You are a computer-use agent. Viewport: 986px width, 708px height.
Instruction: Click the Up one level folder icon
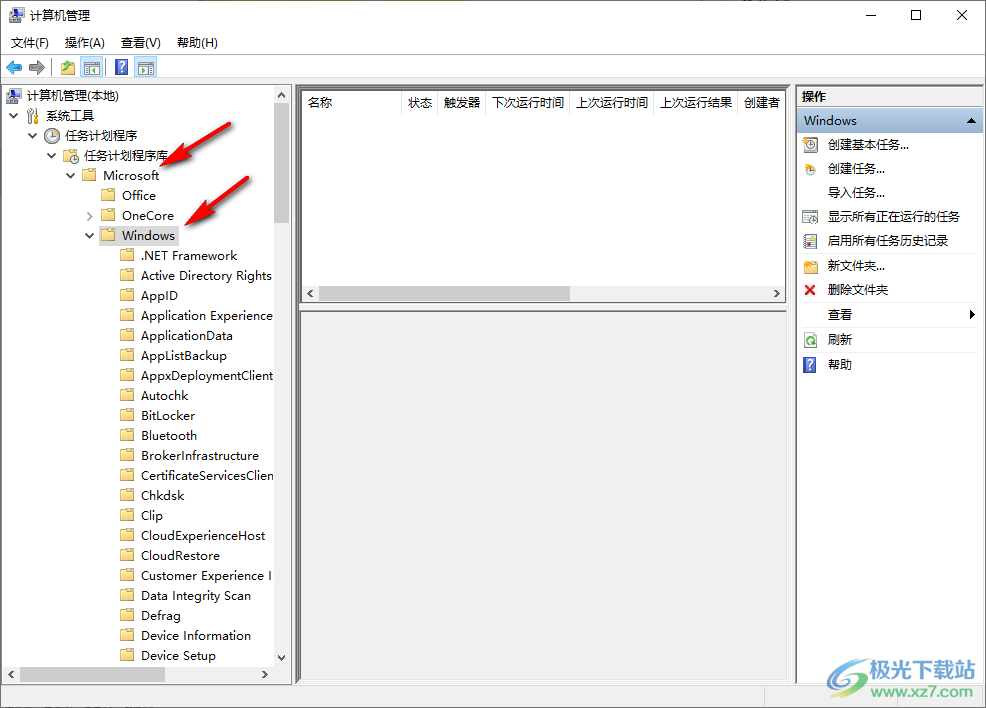point(68,67)
